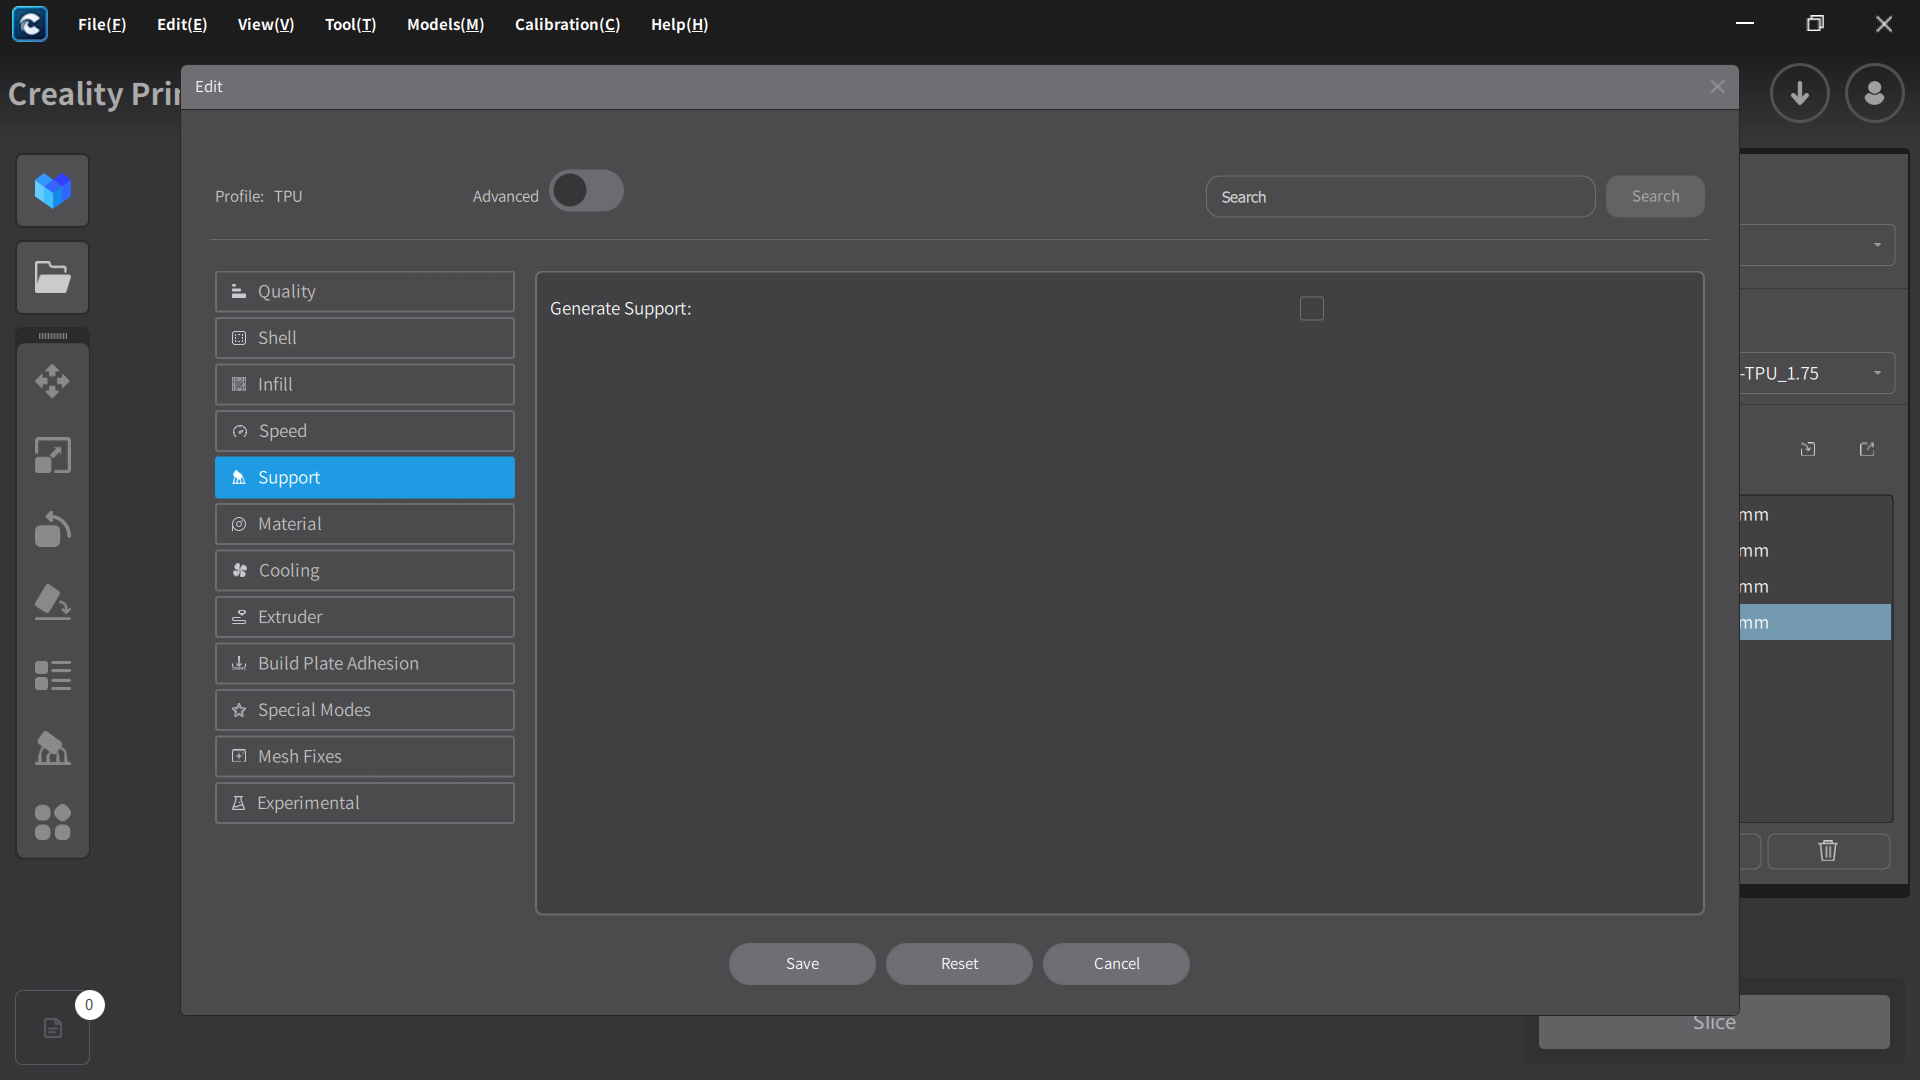The height and width of the screenshot is (1080, 1920).
Task: Focus the Search input field
Action: [x=1400, y=197]
